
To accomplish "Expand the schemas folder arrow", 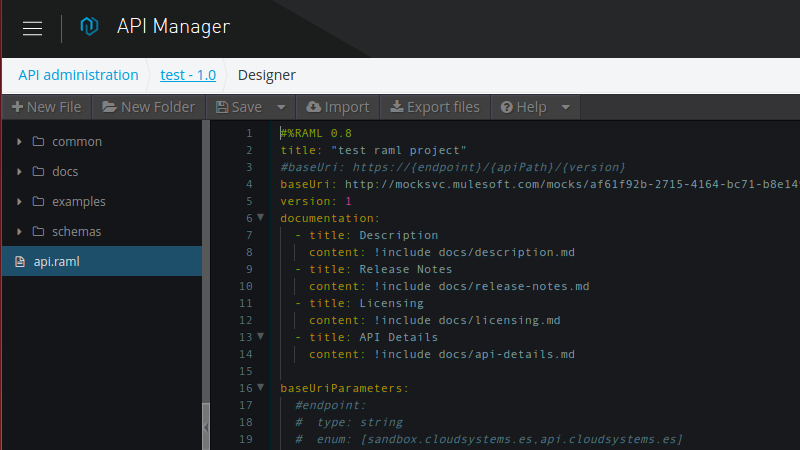I will pos(19,232).
